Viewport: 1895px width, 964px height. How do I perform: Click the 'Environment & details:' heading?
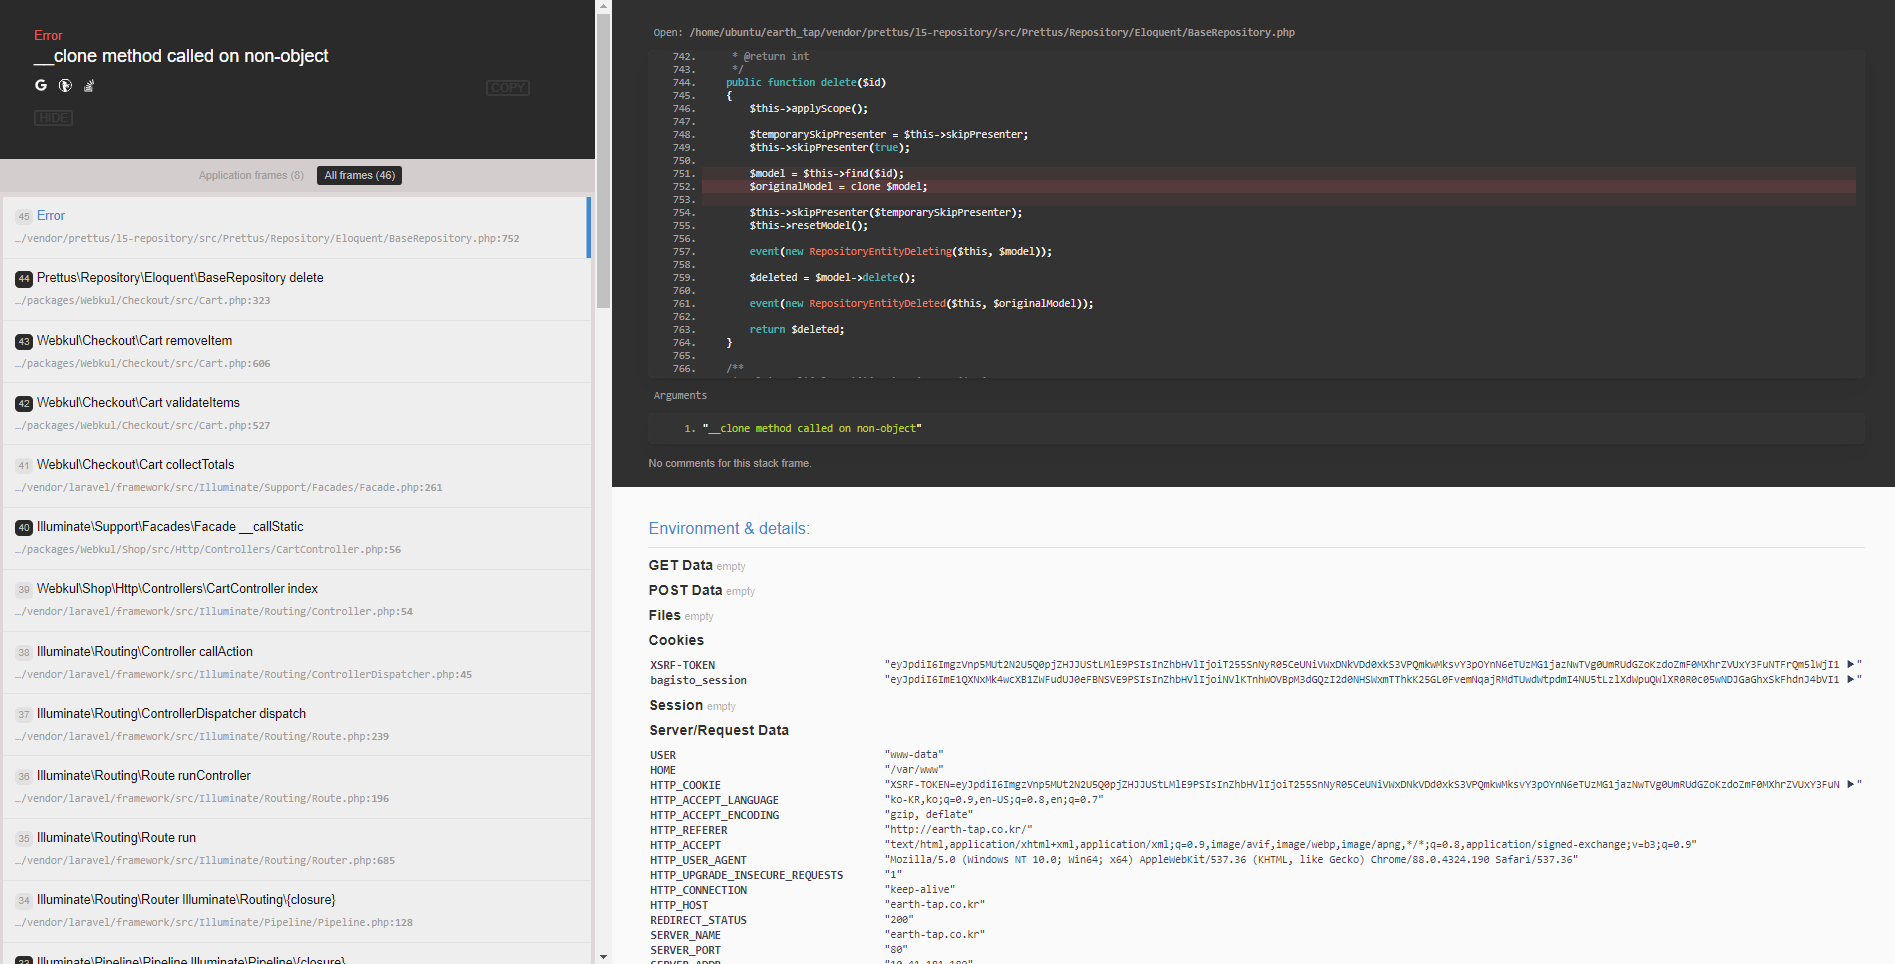[x=729, y=529]
